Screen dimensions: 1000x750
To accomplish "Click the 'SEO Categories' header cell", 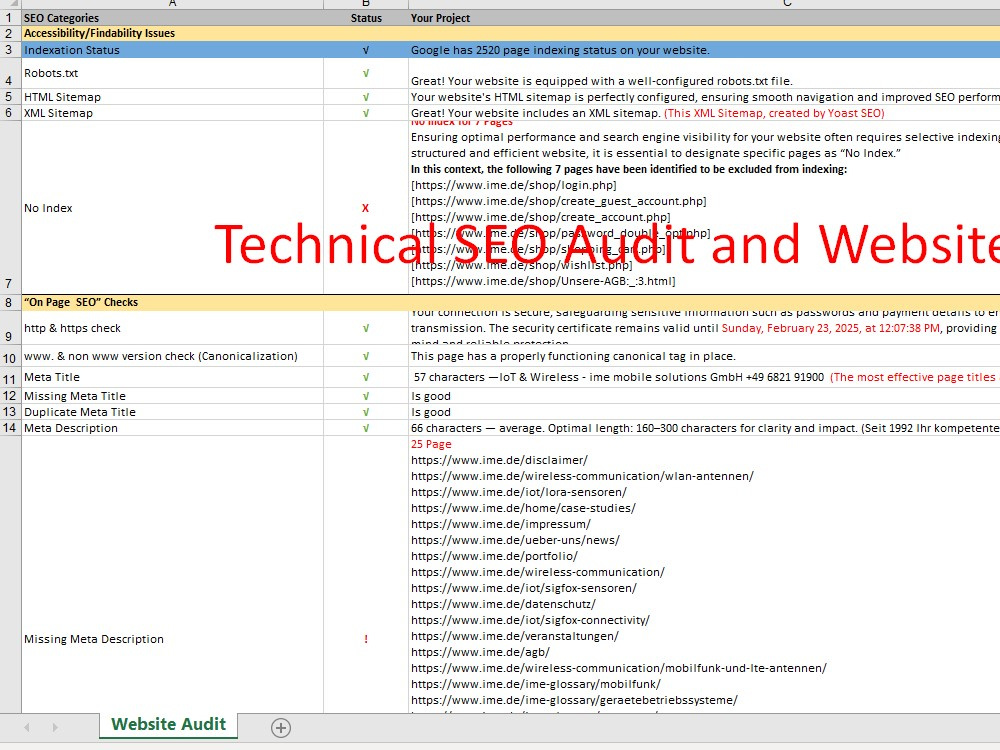I will (x=172, y=18).
